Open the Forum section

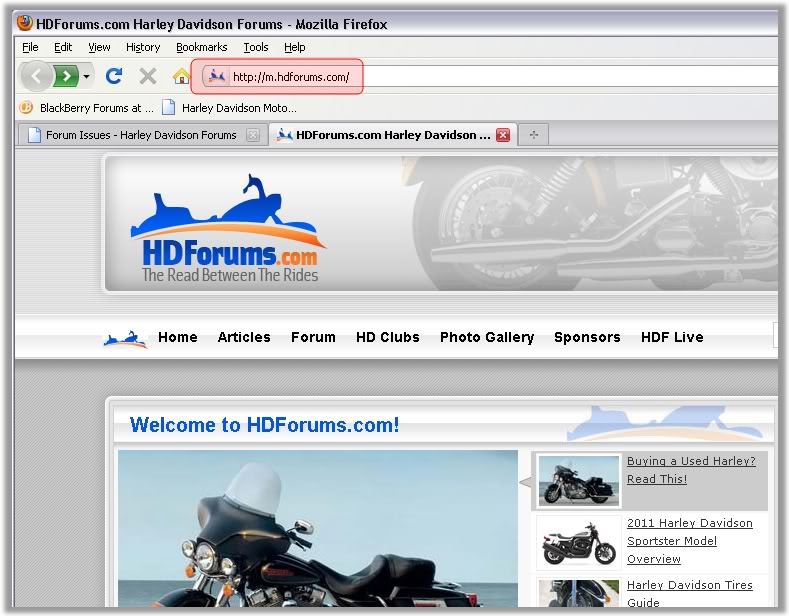[x=313, y=337]
